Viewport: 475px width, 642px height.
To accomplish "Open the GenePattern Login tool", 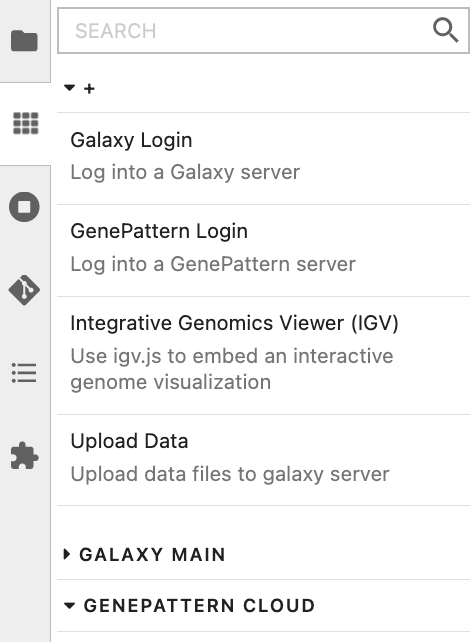I will coord(263,251).
